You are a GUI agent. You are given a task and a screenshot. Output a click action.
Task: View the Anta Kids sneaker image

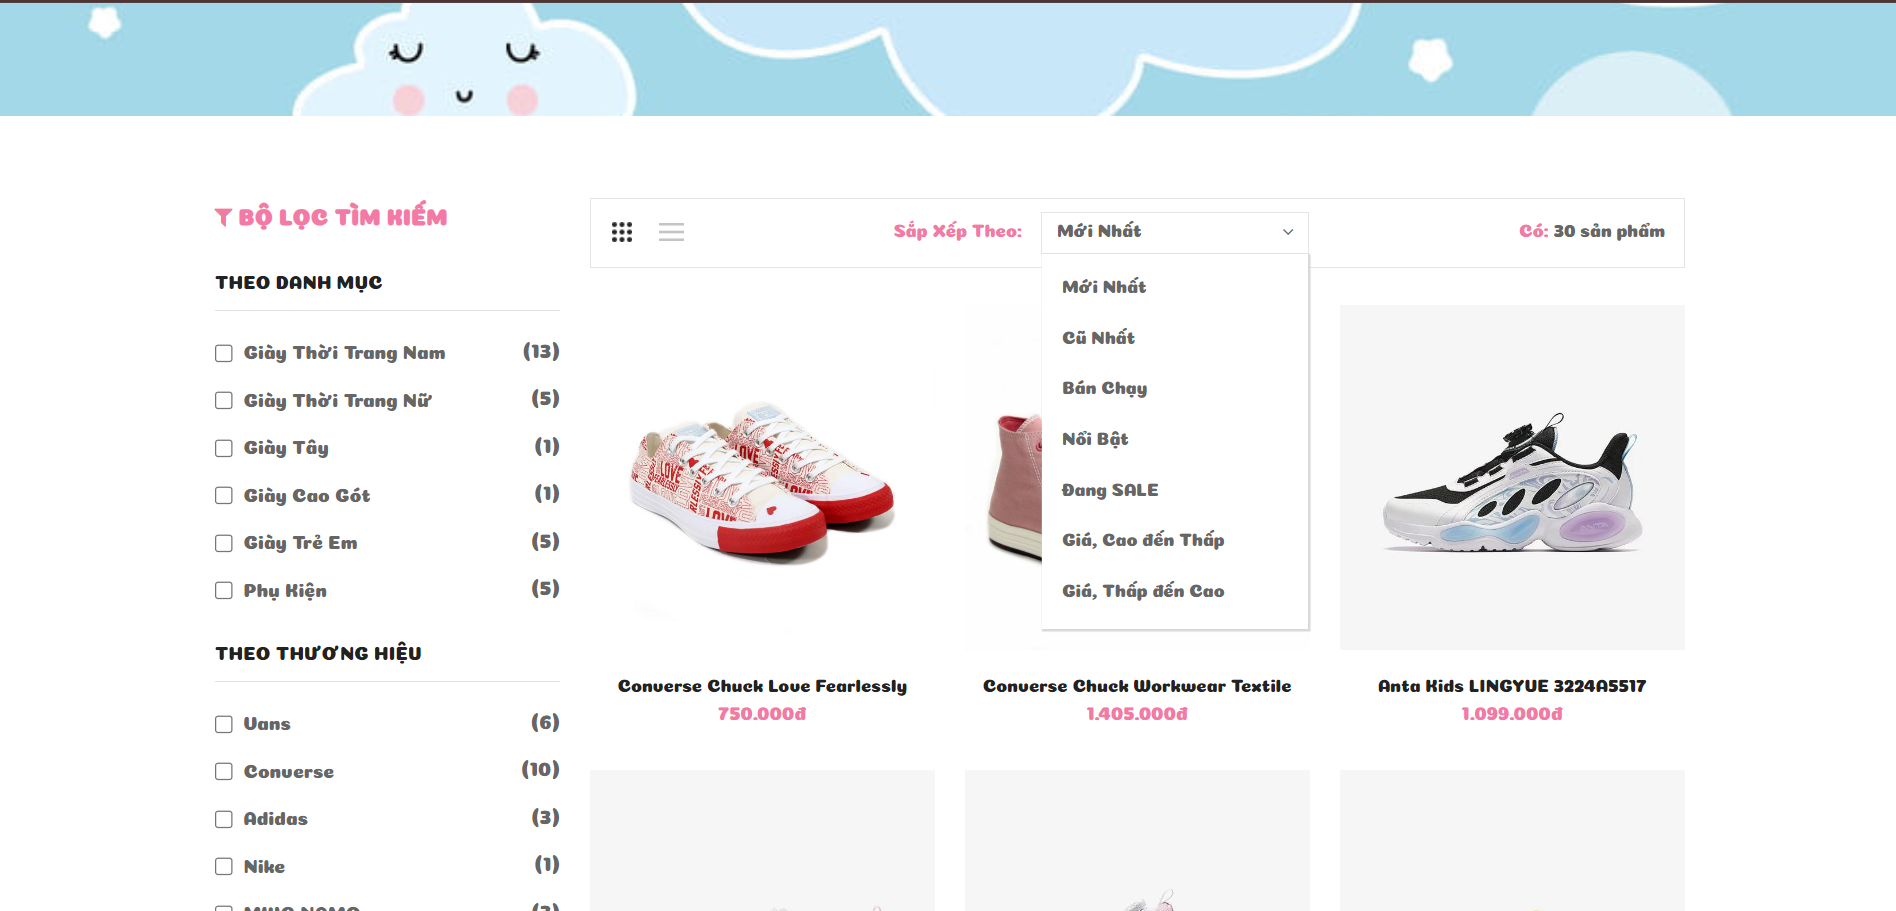[x=1512, y=478]
